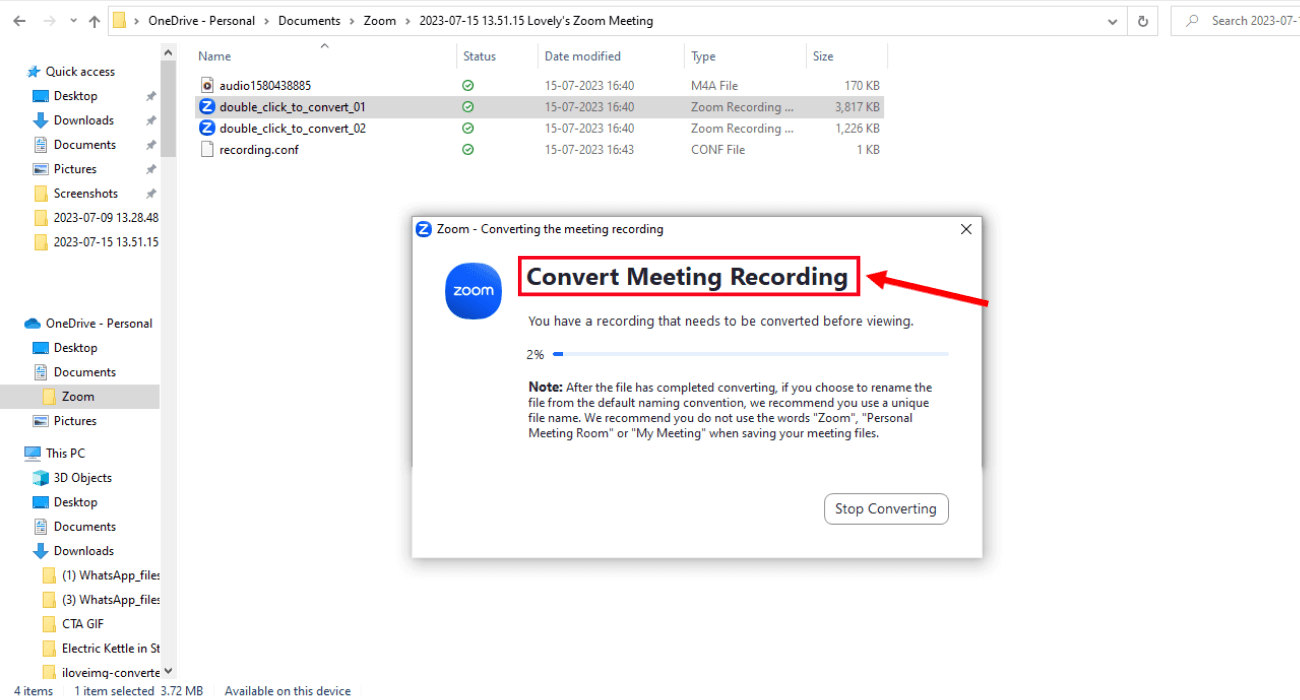Click Zoom in the address bar path
Viewport: 1300px width, 700px height.
(x=379, y=21)
